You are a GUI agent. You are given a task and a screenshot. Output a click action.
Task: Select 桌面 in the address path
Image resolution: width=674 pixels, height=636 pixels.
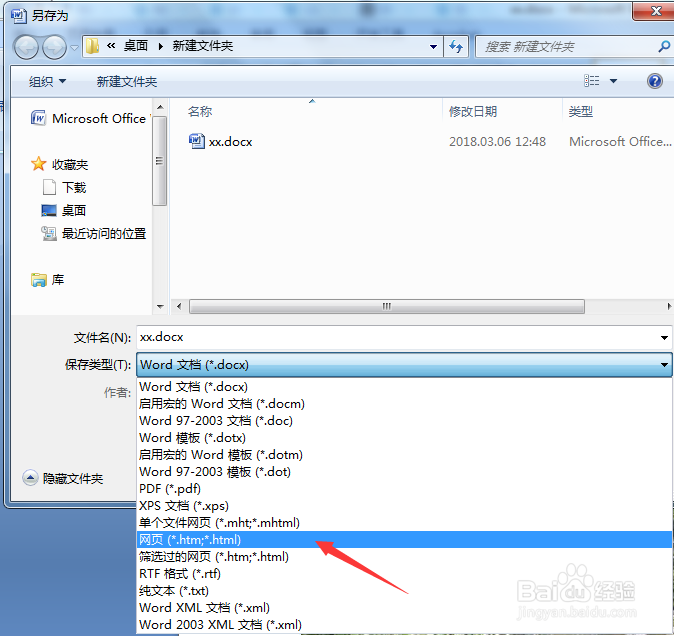coord(136,46)
